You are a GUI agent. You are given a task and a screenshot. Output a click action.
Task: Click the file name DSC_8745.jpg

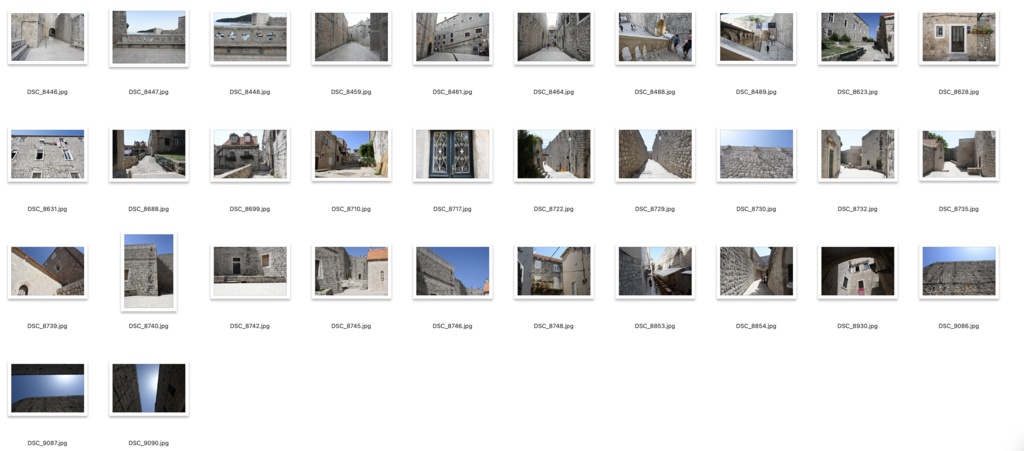point(351,326)
